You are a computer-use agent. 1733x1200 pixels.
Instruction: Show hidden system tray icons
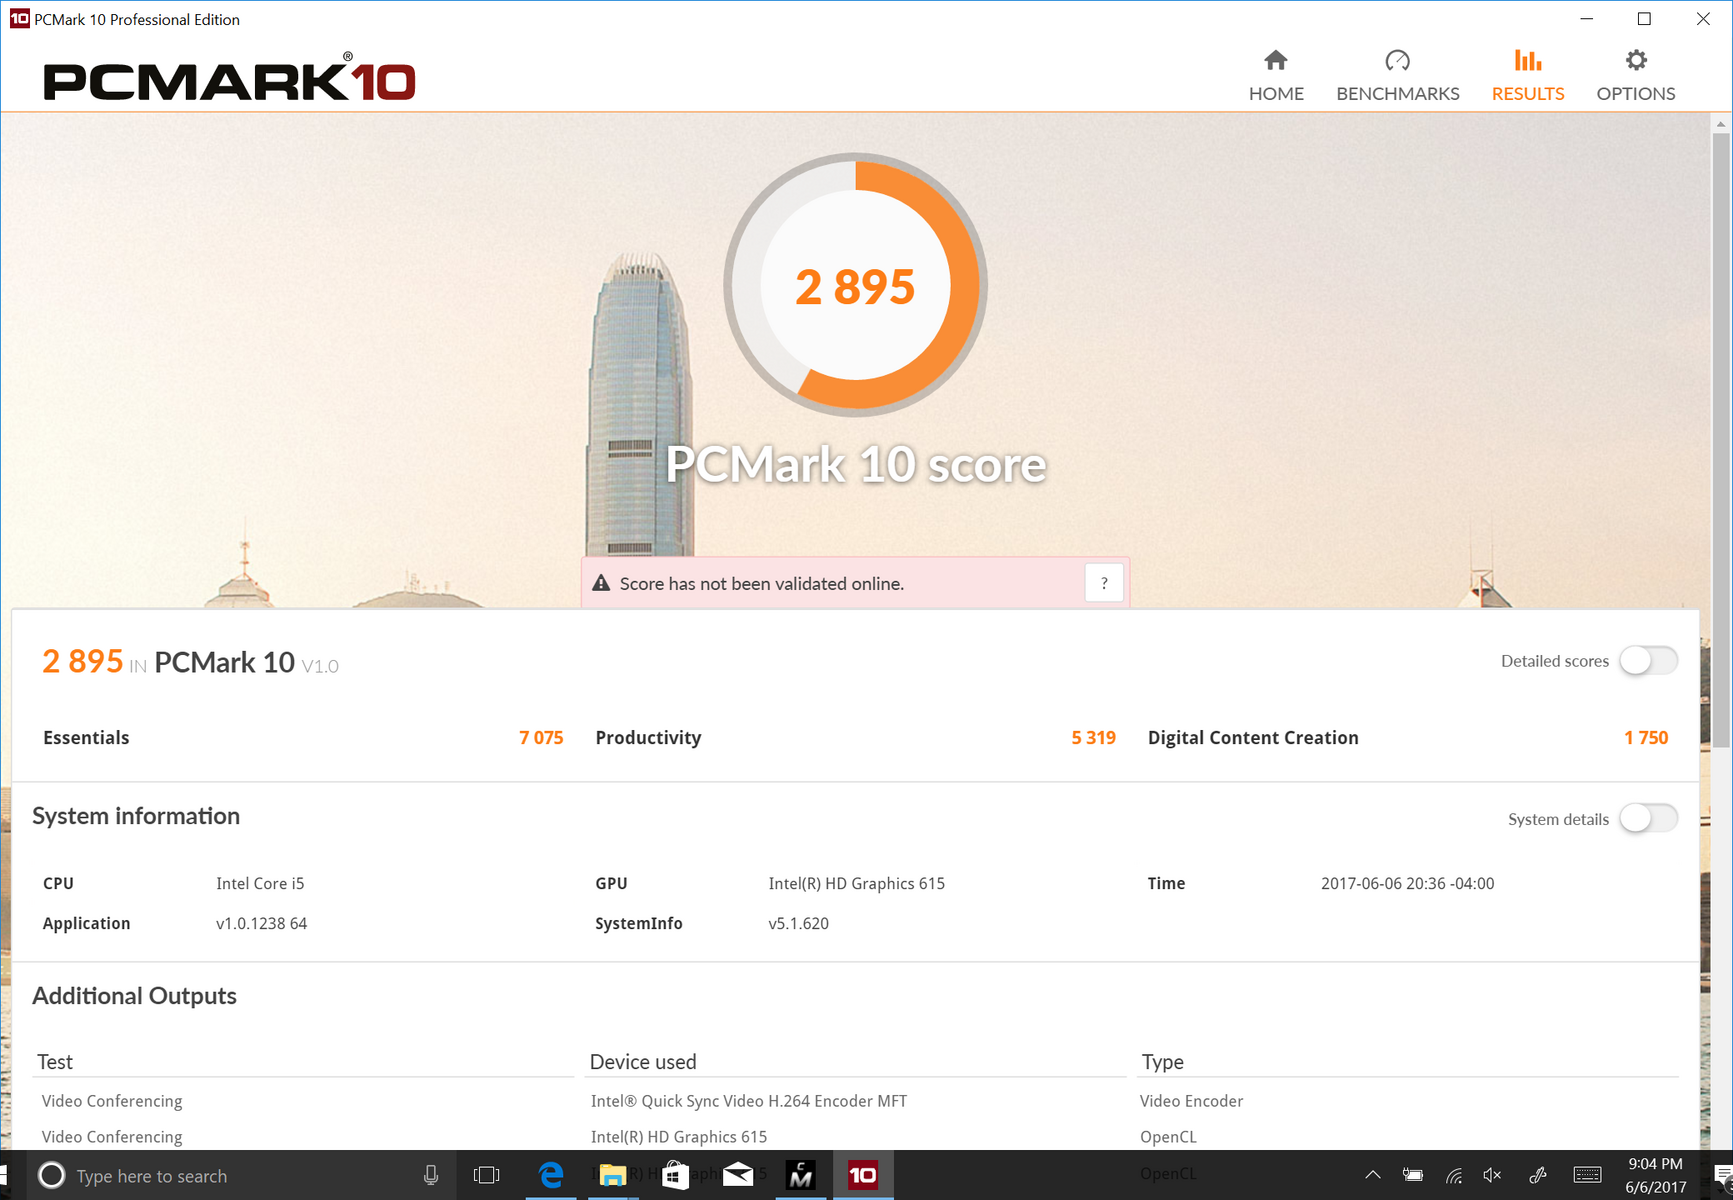click(x=1373, y=1176)
